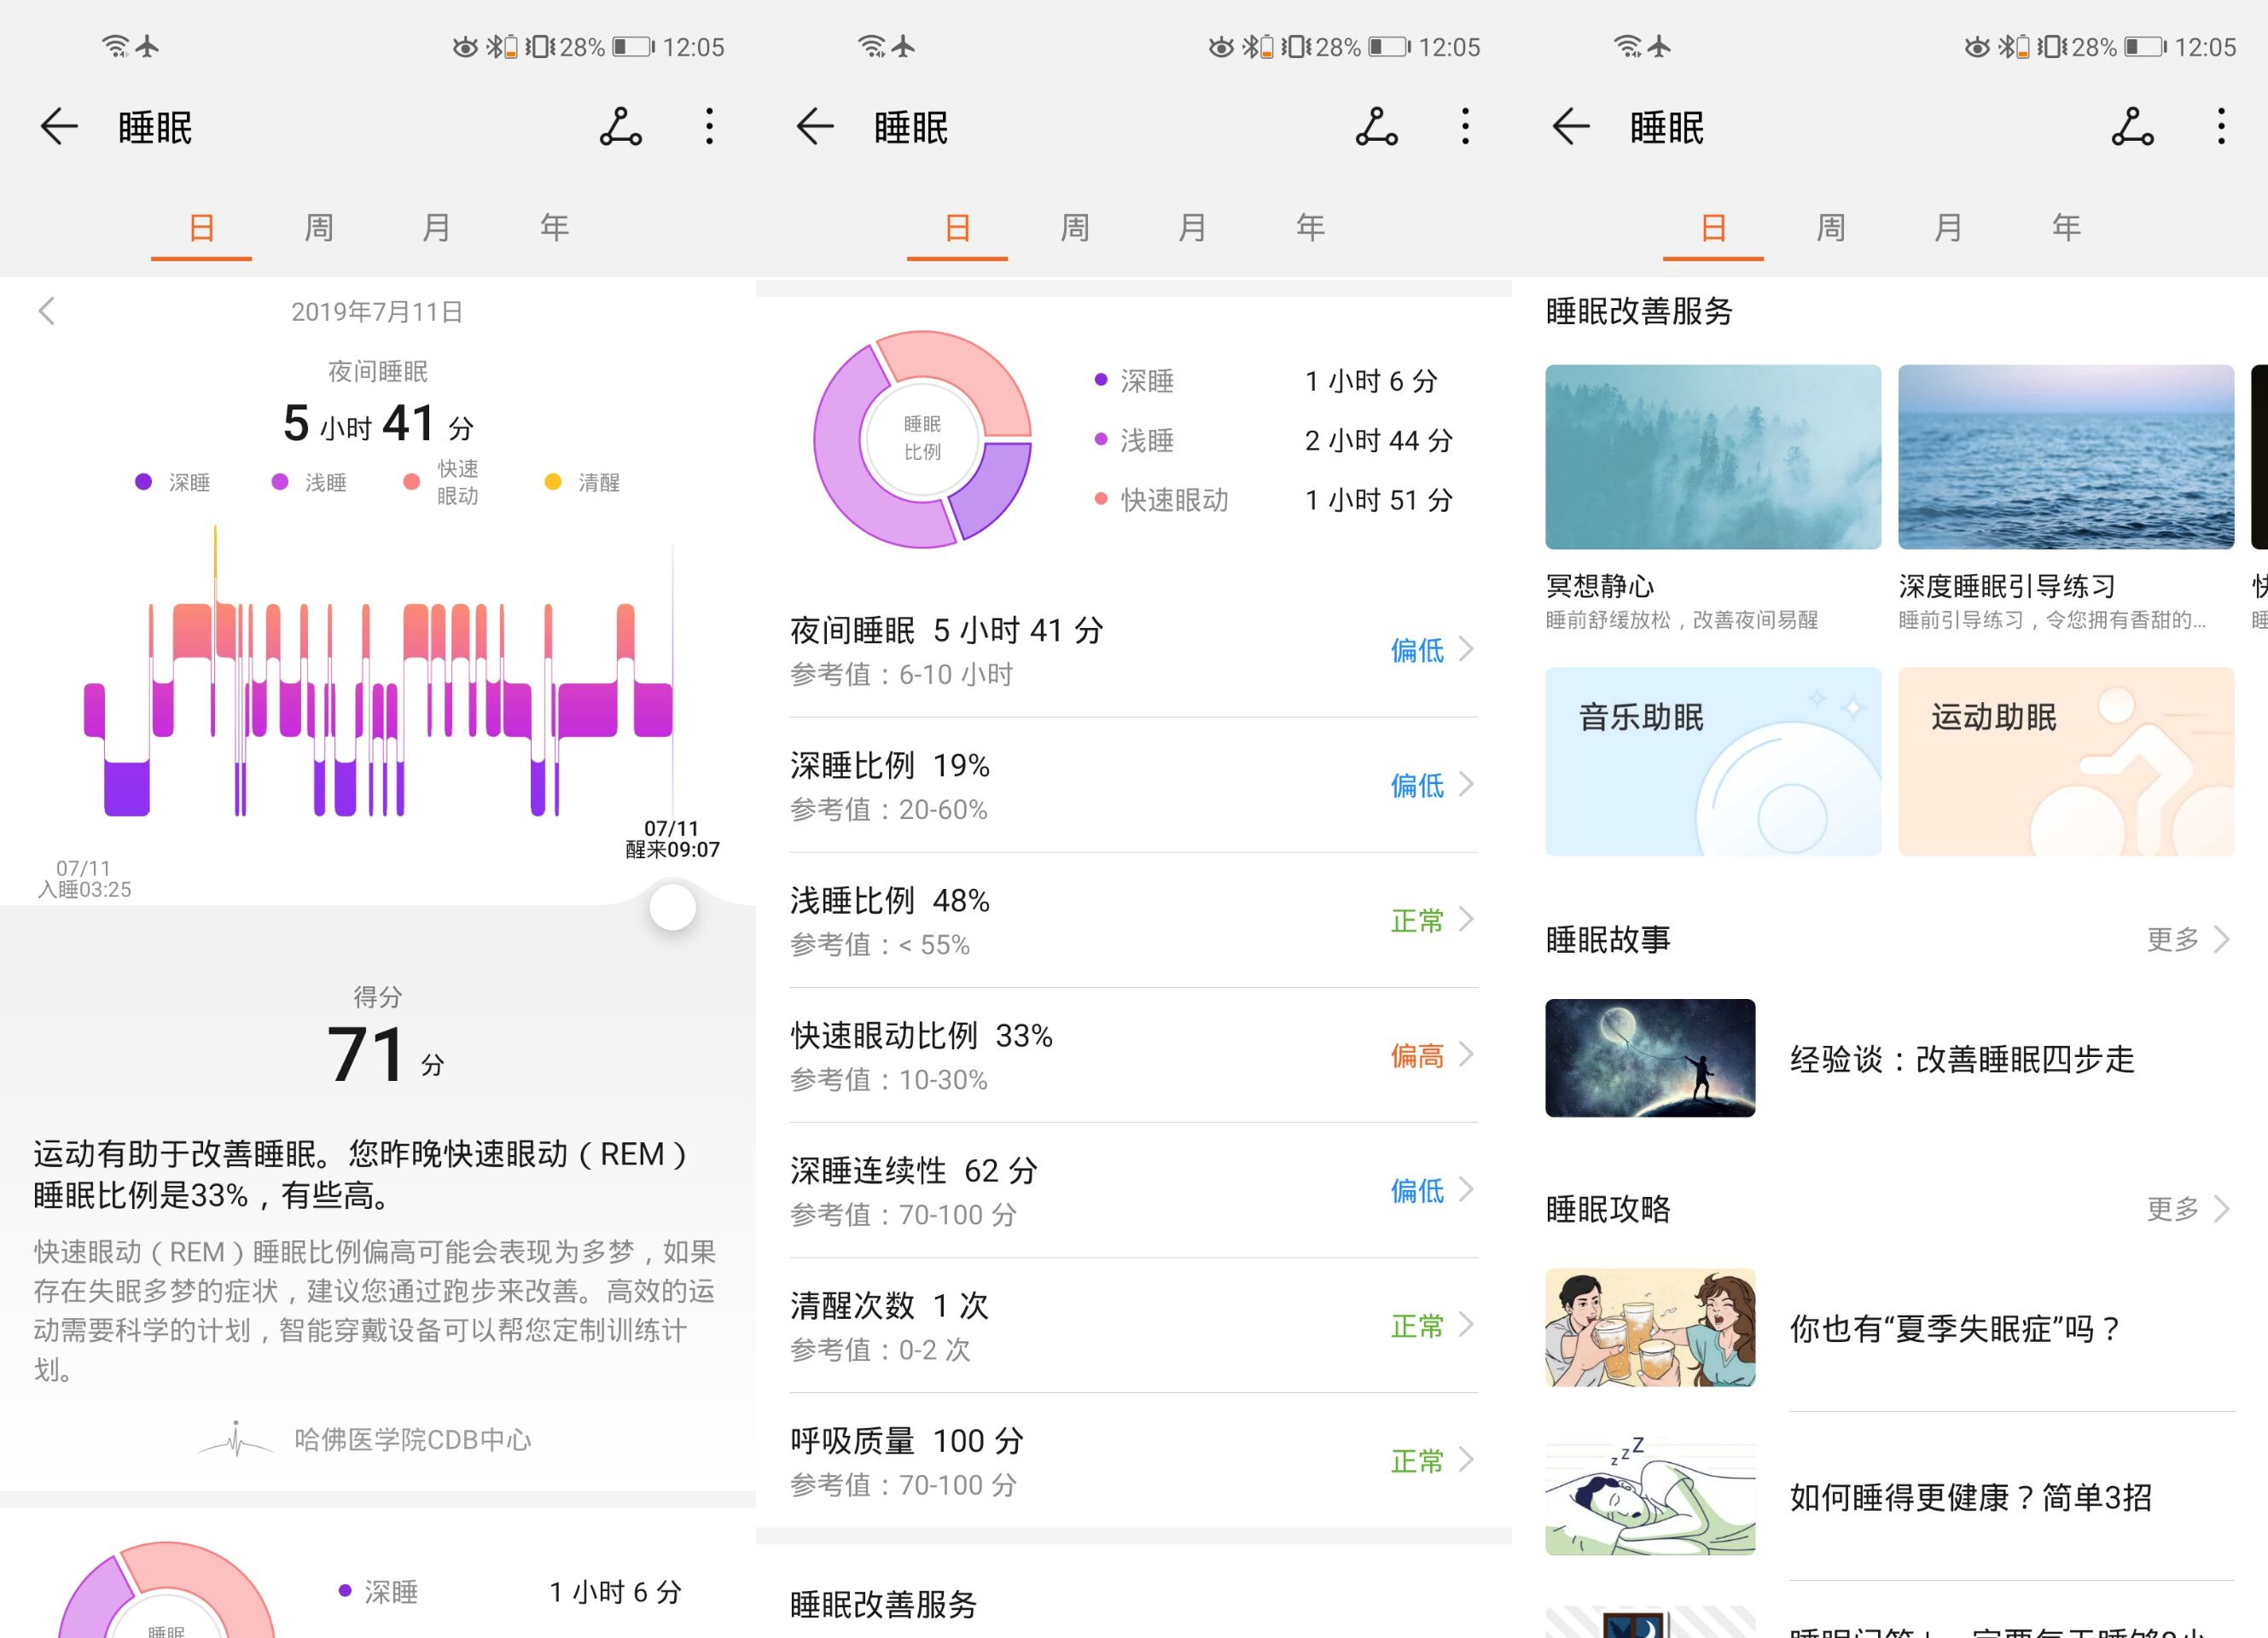2268x1638 pixels.
Task: Tap 正常 status of 呼吸质量 row
Action: pyautogui.click(x=1417, y=1461)
